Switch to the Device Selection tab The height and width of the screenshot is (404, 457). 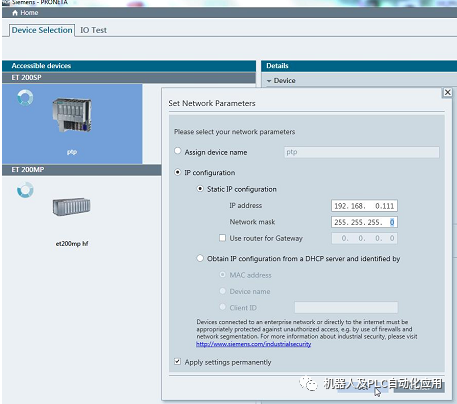coord(42,30)
